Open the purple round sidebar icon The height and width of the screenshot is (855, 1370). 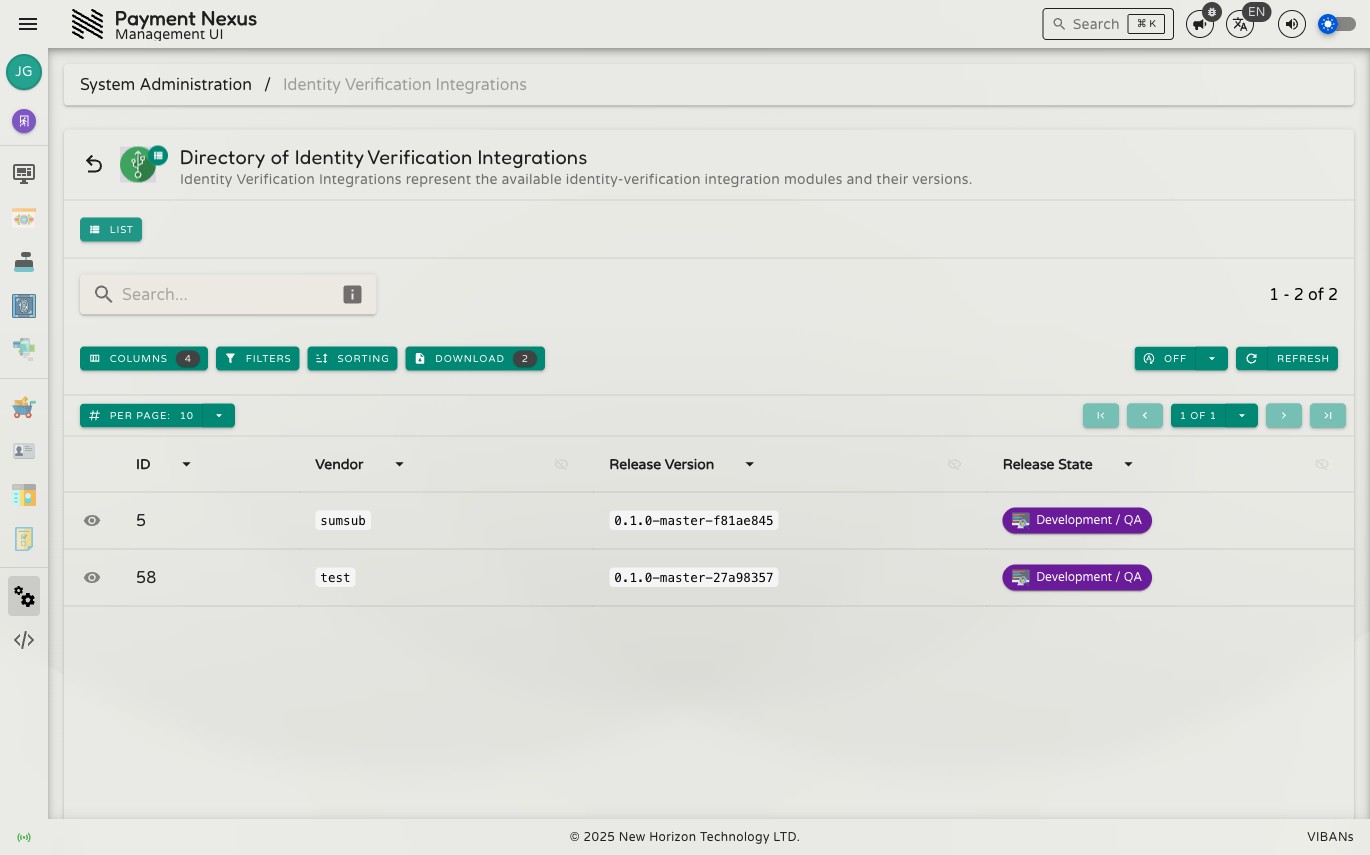click(24, 121)
